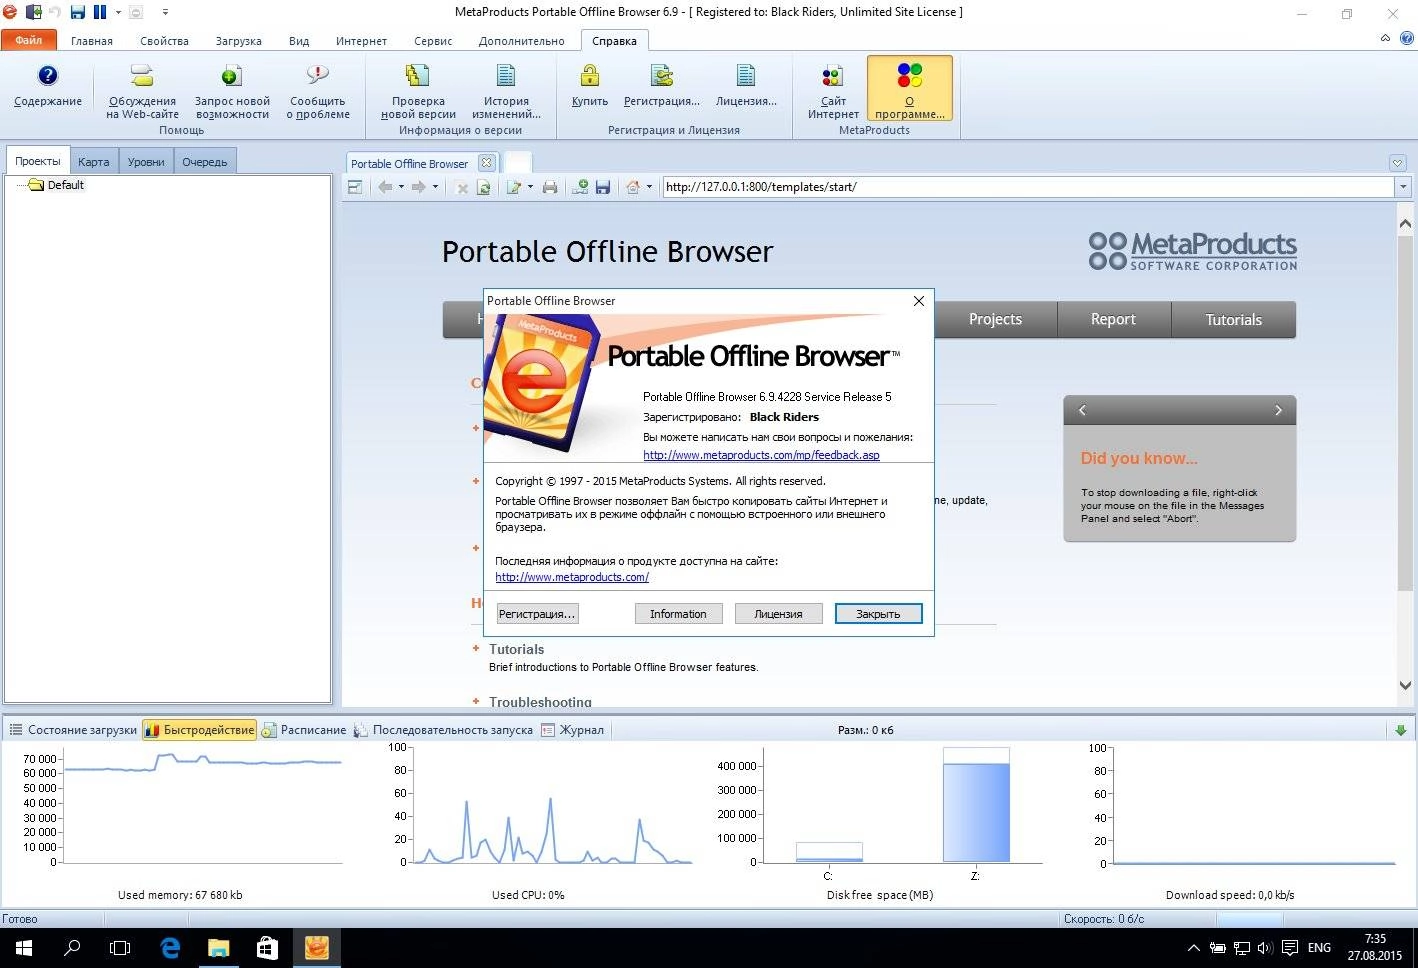Click Лицензия button in about dialog

pyautogui.click(x=778, y=614)
